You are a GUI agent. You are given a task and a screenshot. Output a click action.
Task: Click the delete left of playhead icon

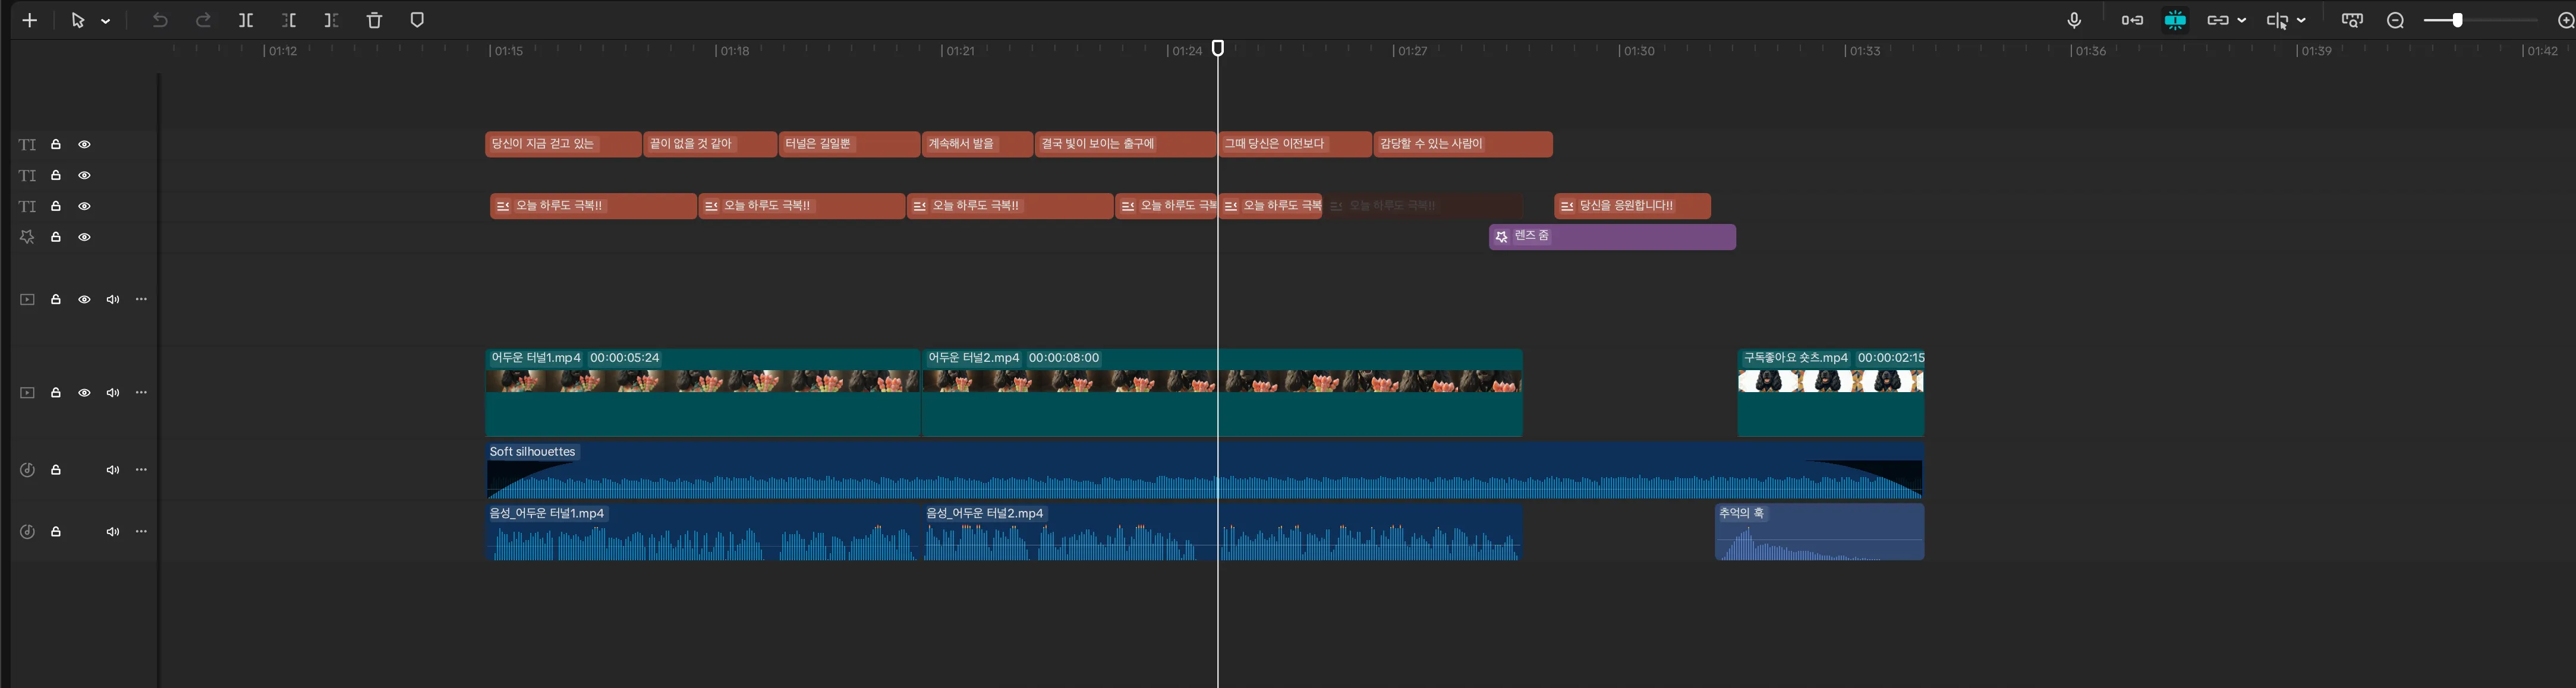(289, 20)
